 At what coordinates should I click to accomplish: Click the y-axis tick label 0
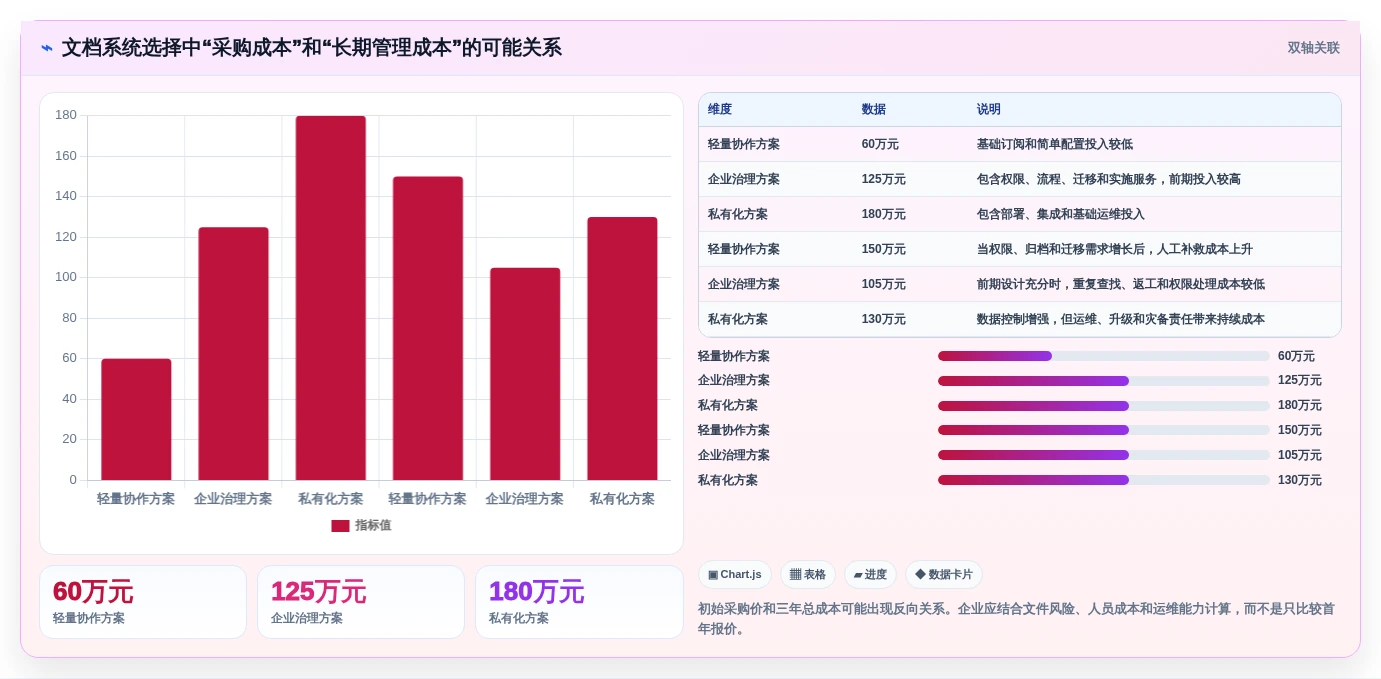[x=73, y=480]
